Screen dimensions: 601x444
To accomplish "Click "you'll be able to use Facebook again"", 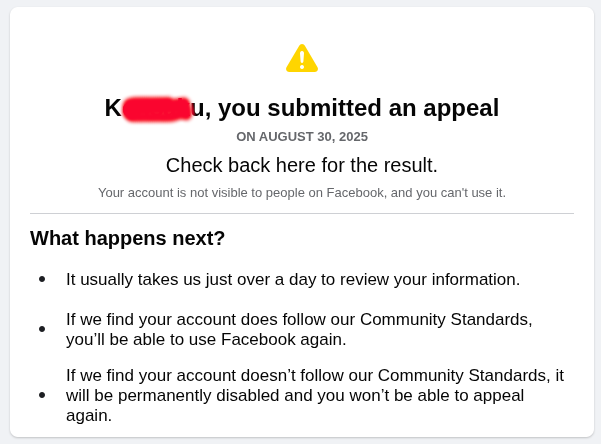I will (206, 339).
